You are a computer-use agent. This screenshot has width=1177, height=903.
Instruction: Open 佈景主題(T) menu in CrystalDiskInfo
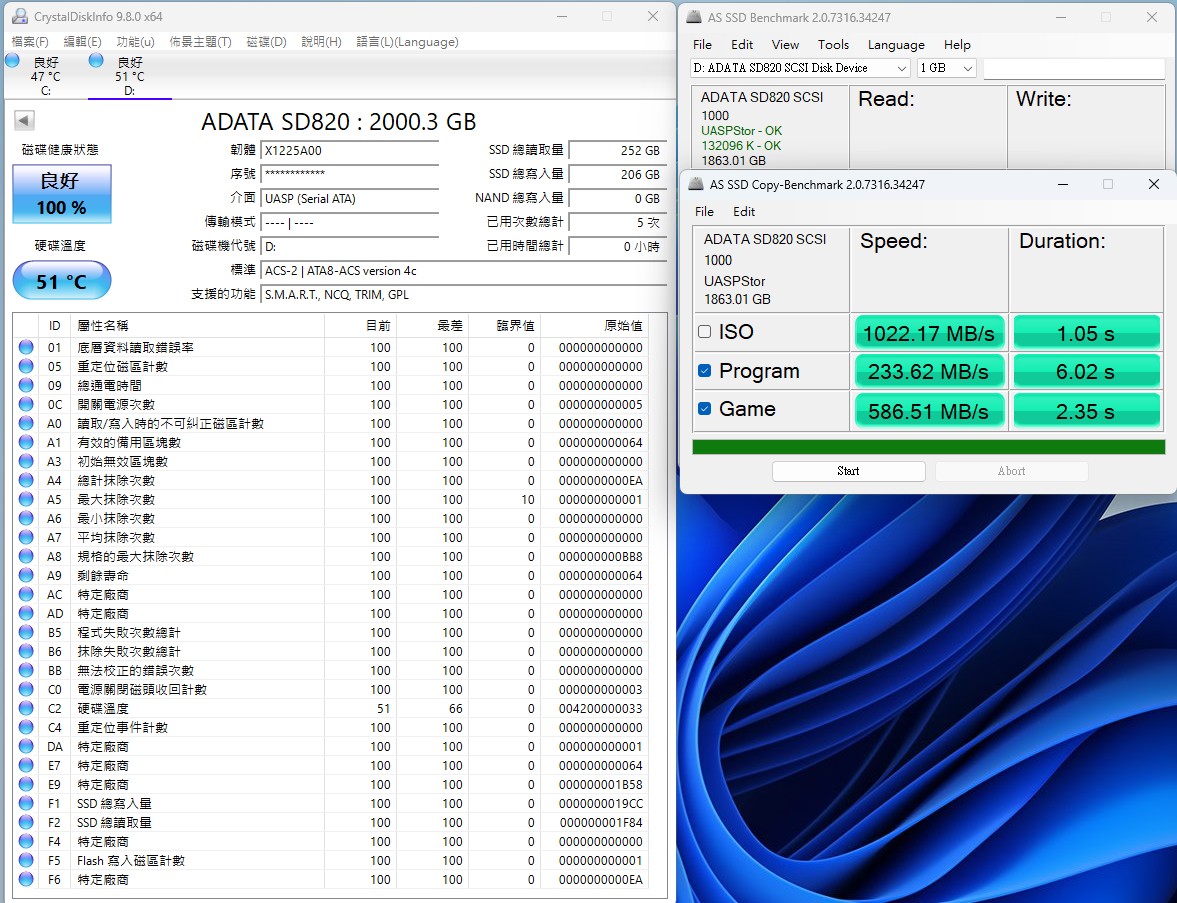[200, 42]
